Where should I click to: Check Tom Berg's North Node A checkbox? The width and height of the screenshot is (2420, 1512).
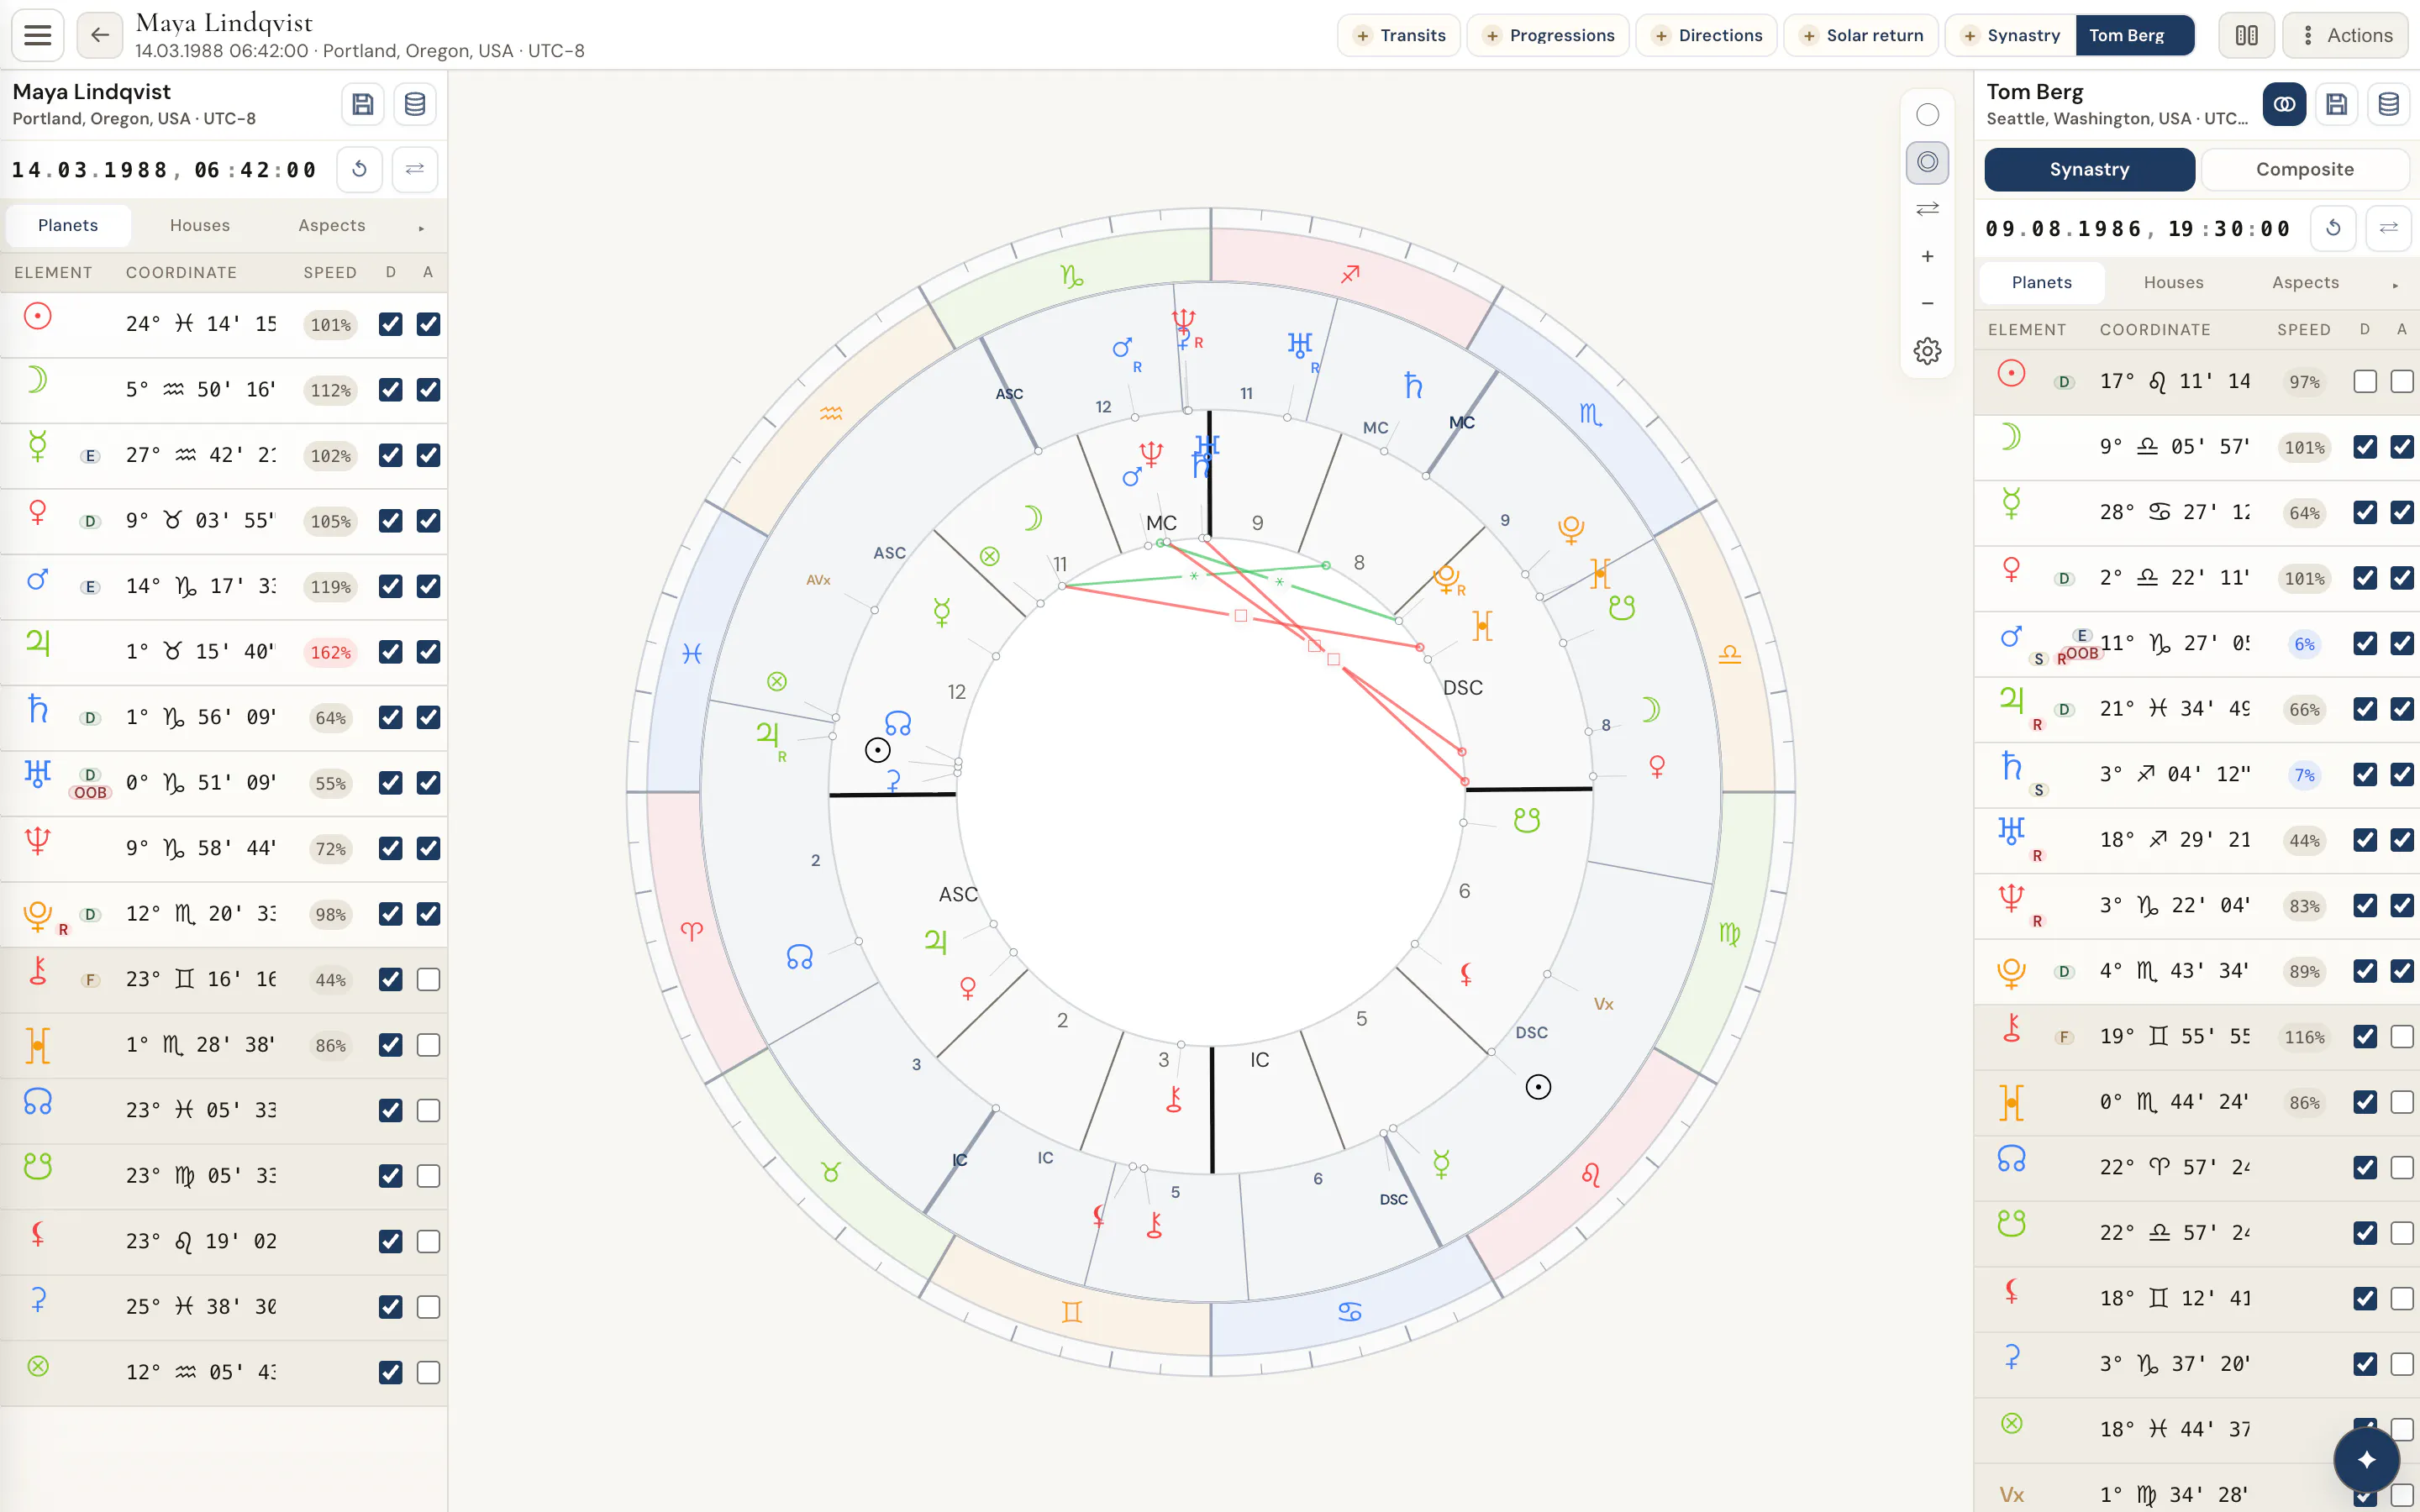coord(2402,1167)
